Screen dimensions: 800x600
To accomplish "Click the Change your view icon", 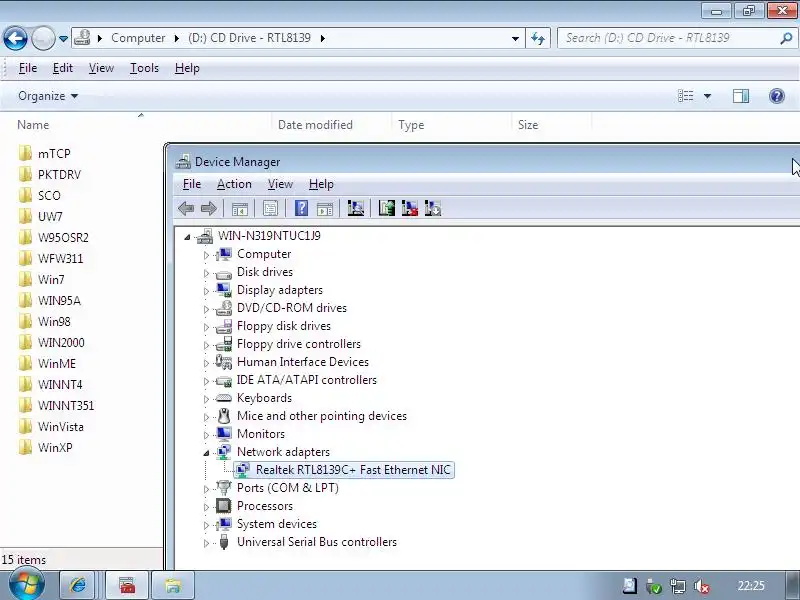I will pyautogui.click(x=685, y=96).
